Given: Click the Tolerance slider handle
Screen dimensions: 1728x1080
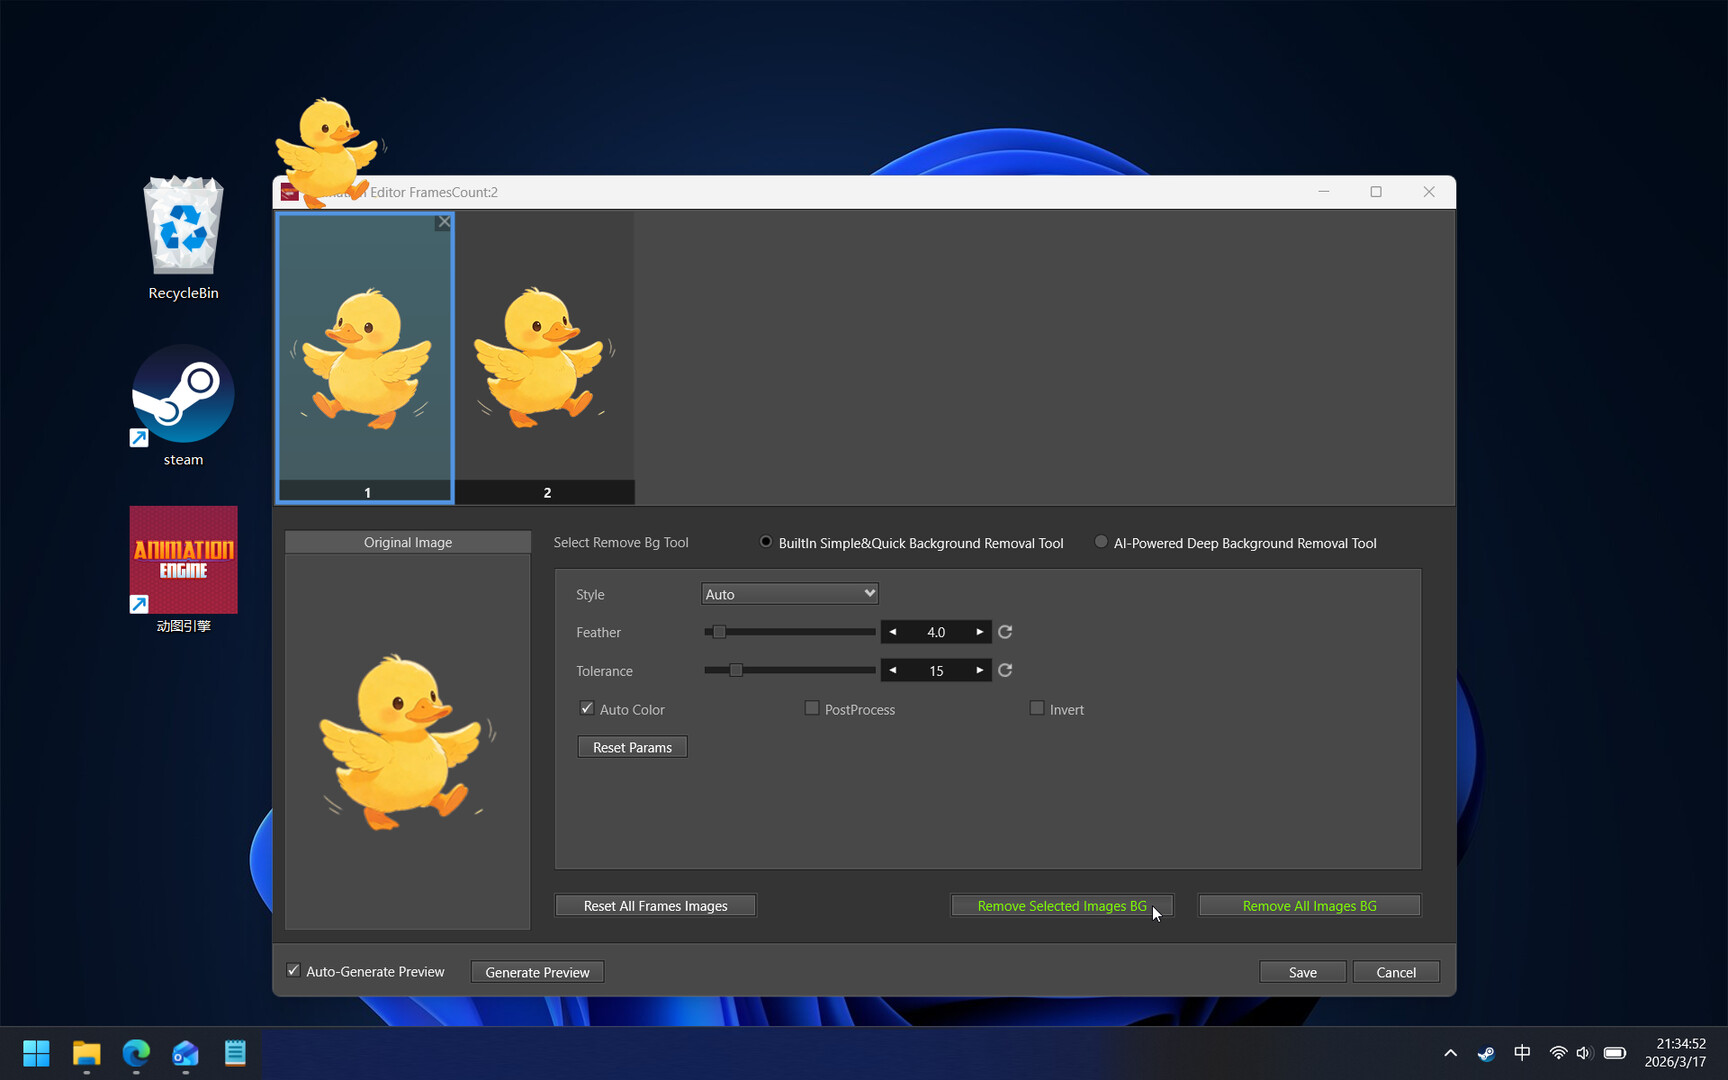Looking at the screenshot, I should (x=737, y=670).
